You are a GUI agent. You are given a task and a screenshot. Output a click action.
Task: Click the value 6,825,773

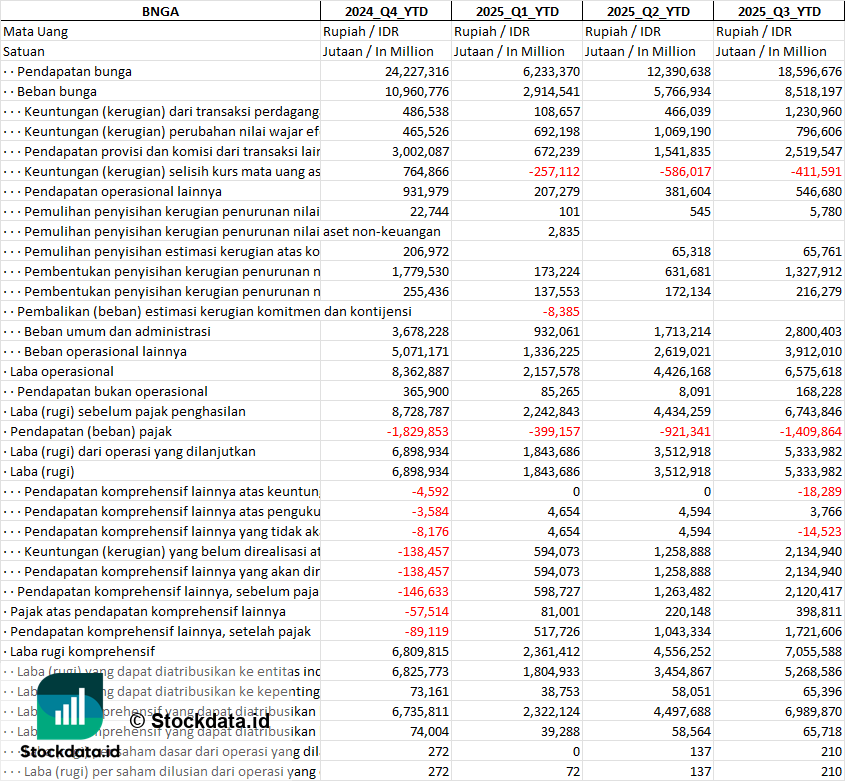click(x=420, y=671)
